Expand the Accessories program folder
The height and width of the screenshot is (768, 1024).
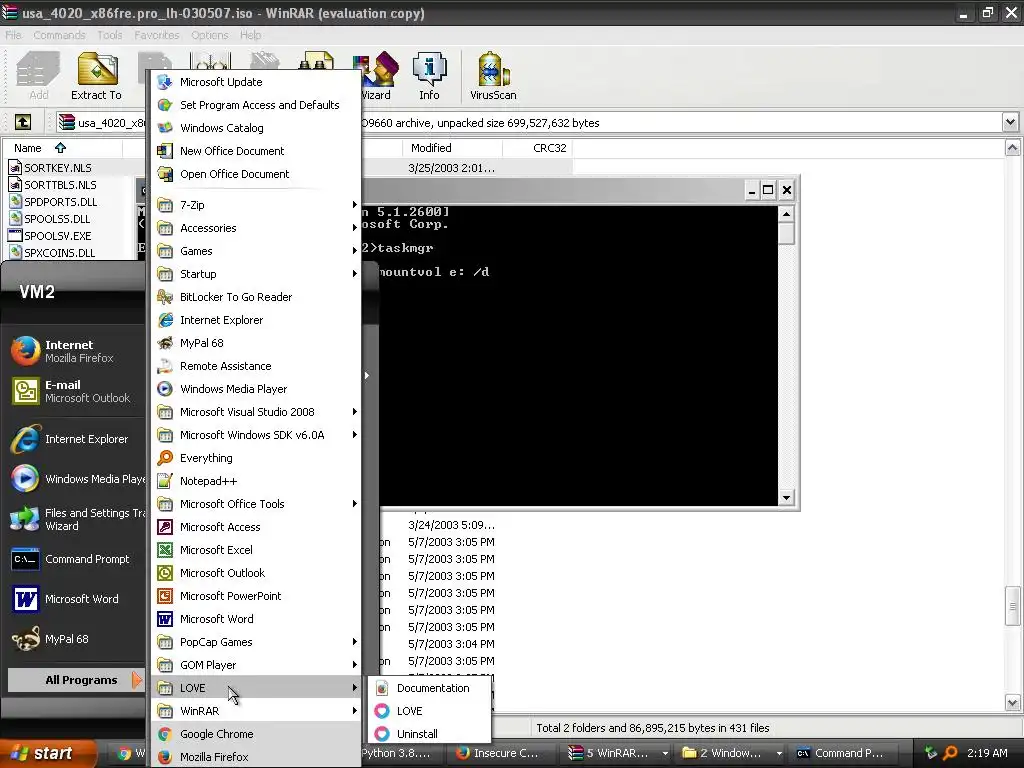(257, 228)
